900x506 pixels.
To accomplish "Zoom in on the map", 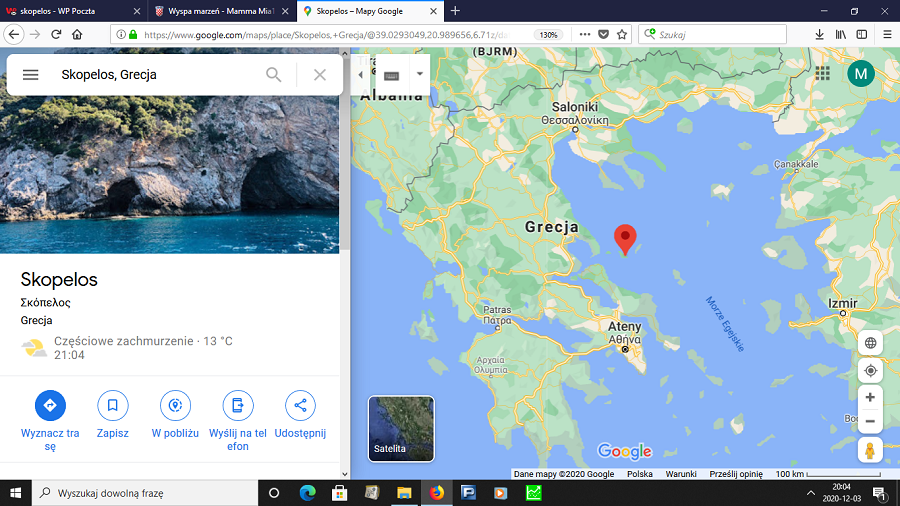I will [870, 397].
